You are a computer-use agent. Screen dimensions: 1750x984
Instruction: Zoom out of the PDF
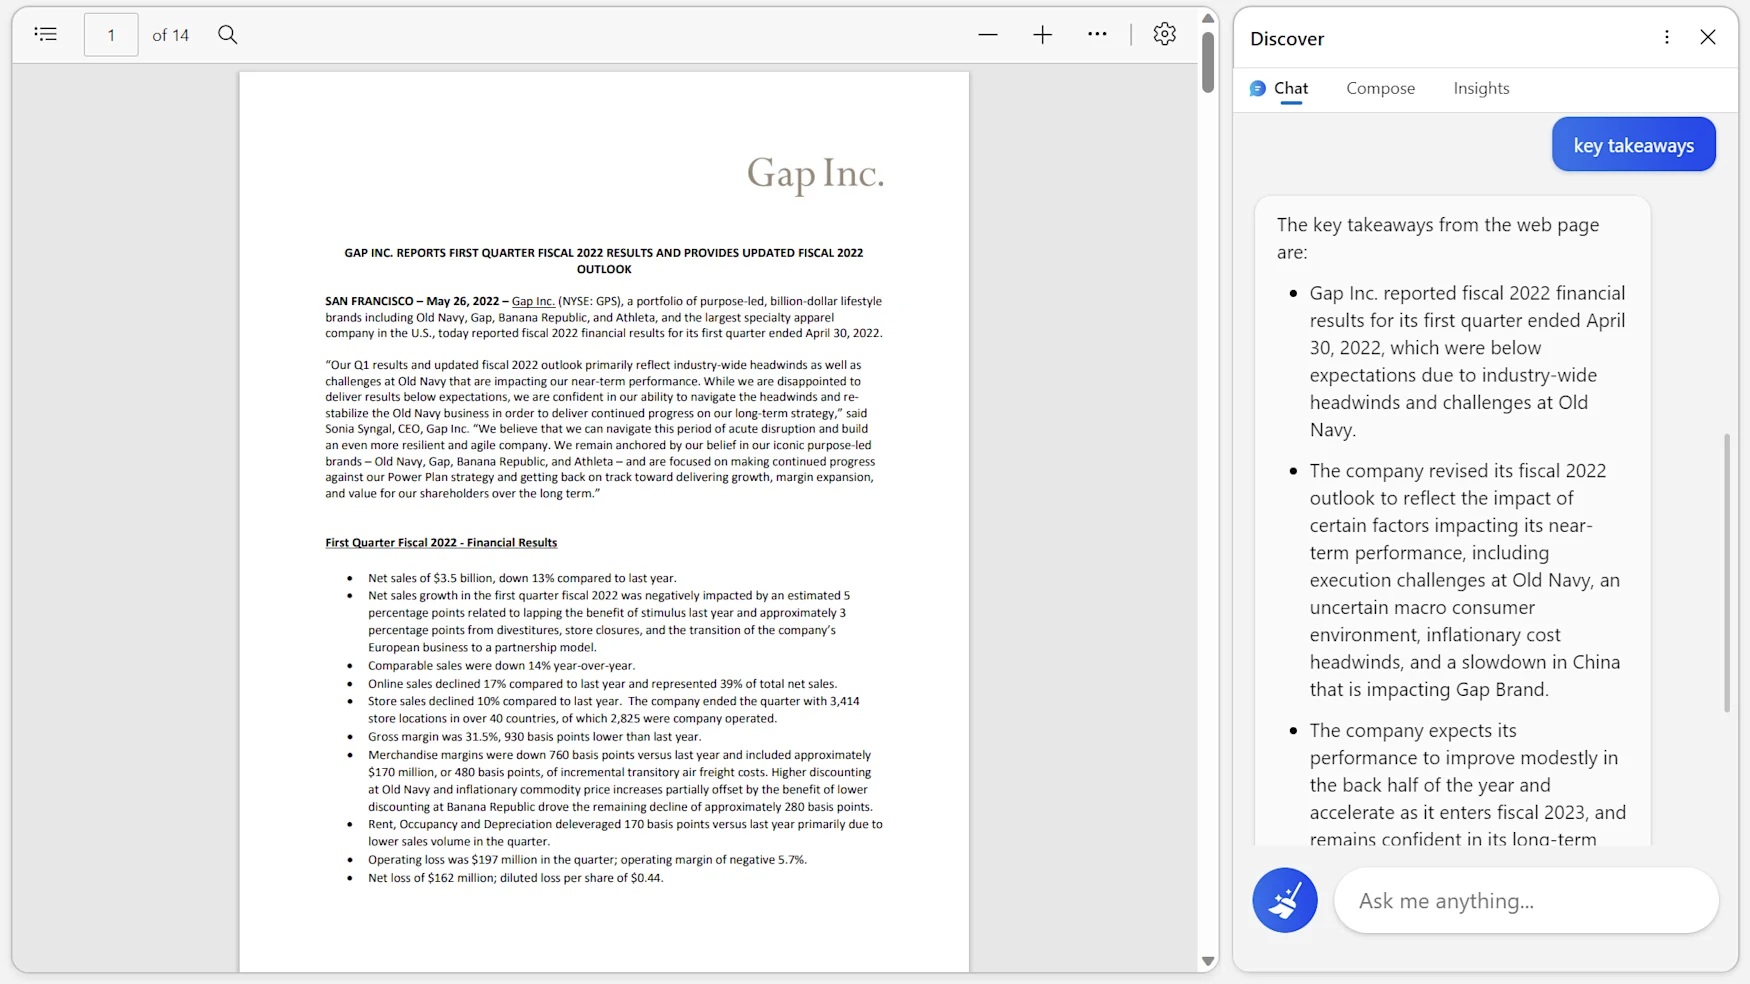pos(988,35)
